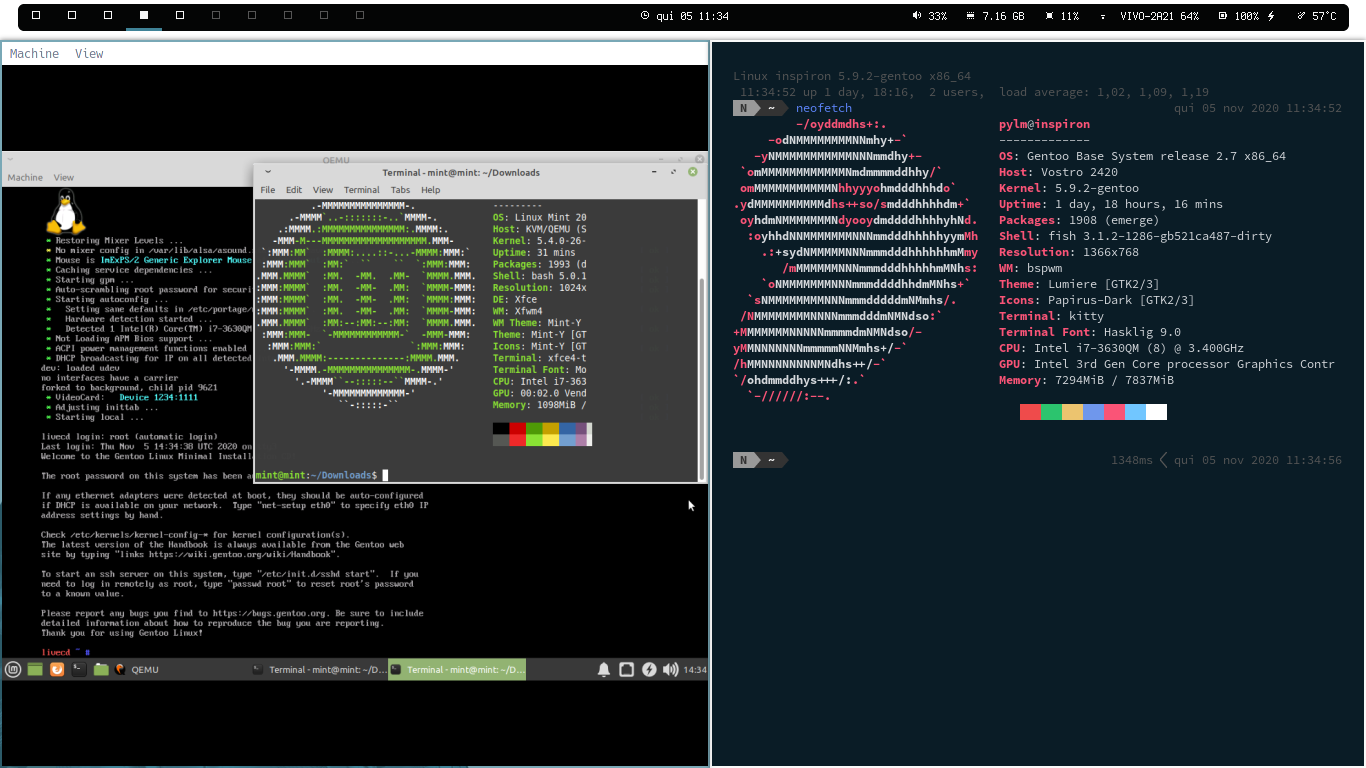
Task: Close the Mint Terminal with green X button
Action: [x=693, y=172]
